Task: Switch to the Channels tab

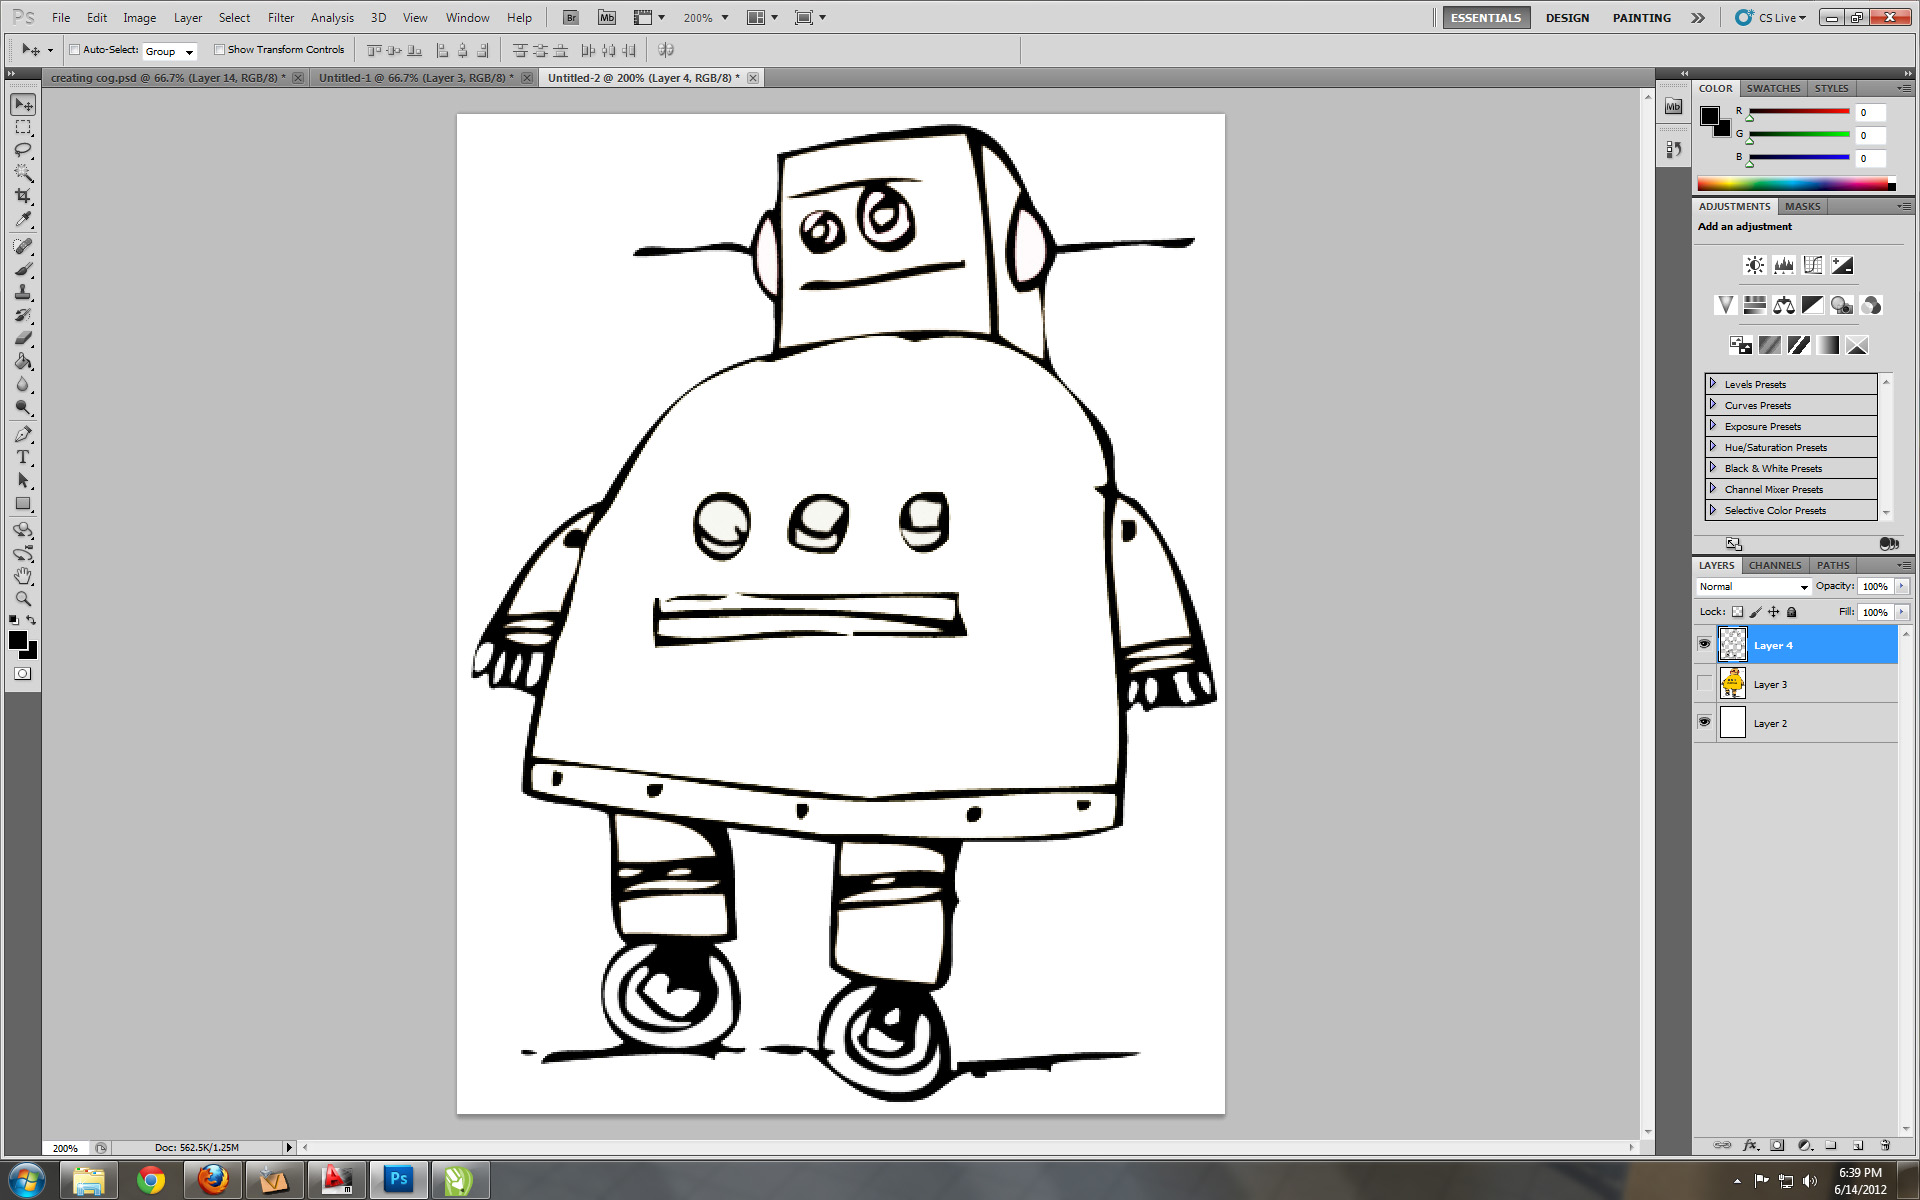Action: tap(1775, 565)
